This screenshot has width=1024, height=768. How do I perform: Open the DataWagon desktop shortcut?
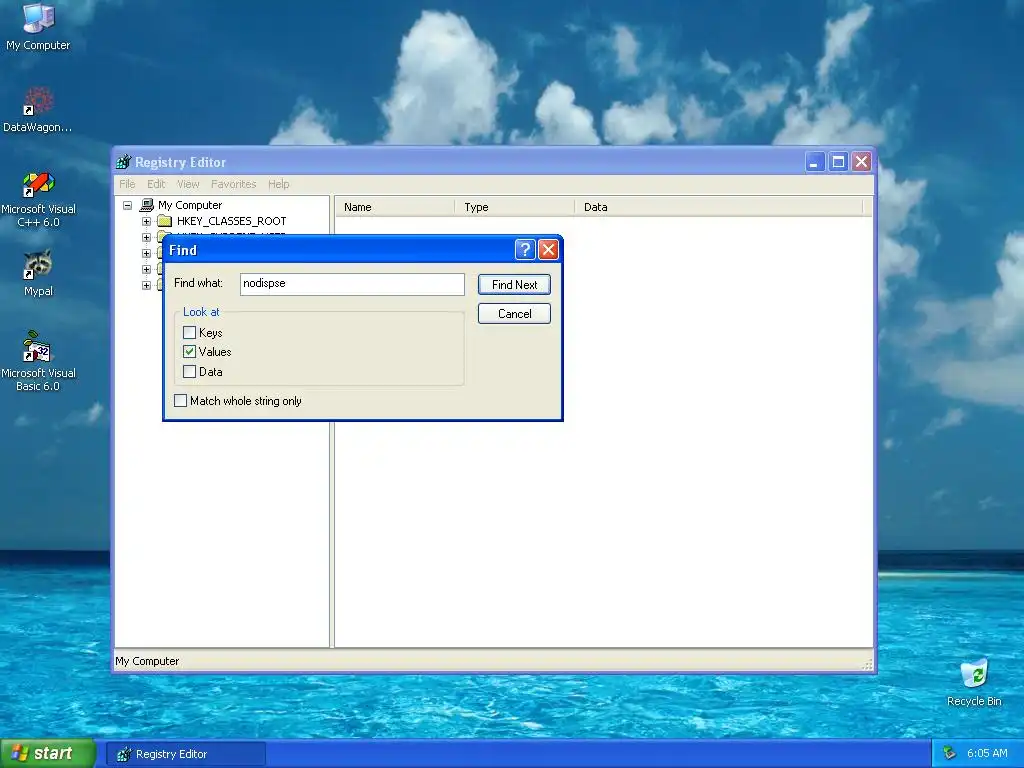point(38,110)
